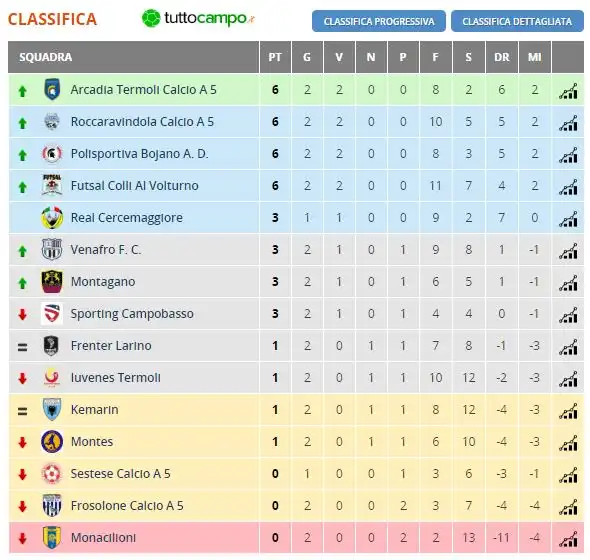Open the stats chart icon for Kemarin
590x560 pixels.
coord(568,410)
